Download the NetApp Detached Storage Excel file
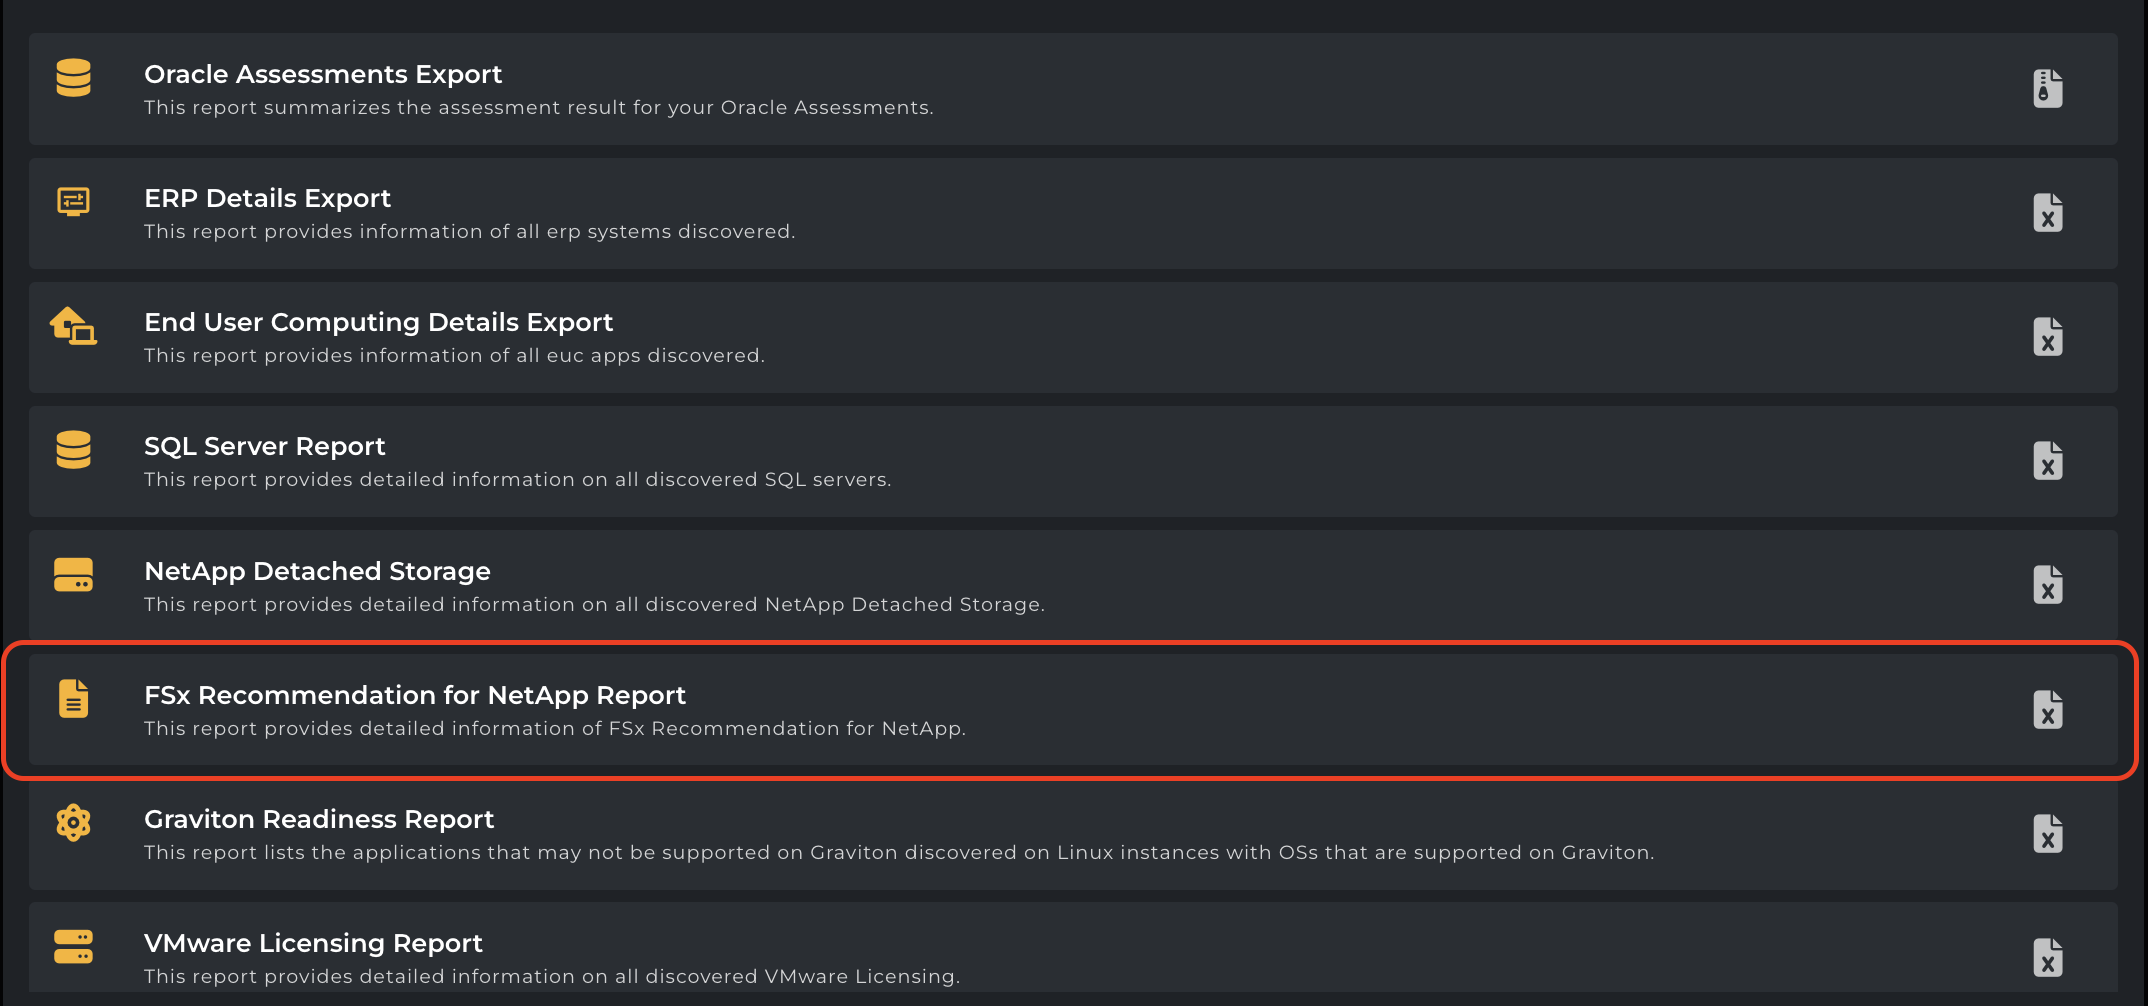The width and height of the screenshot is (2148, 1006). [2047, 585]
